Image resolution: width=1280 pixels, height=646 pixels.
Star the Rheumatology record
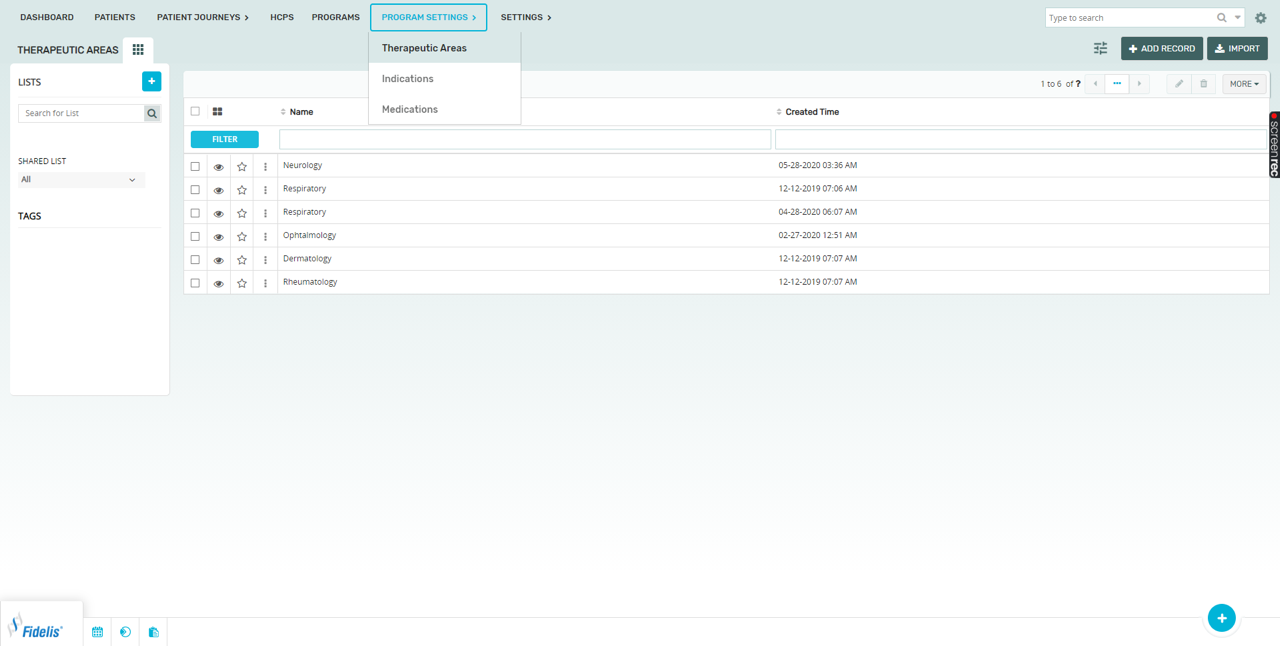[x=242, y=284]
